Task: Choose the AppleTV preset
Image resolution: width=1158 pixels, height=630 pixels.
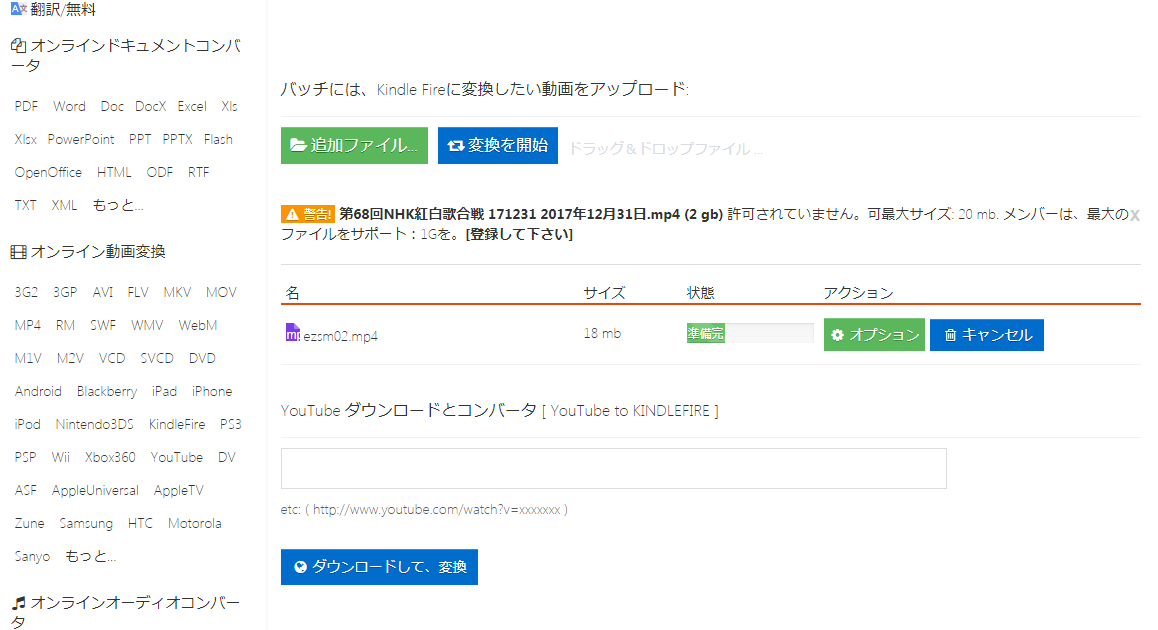Action: click(179, 490)
